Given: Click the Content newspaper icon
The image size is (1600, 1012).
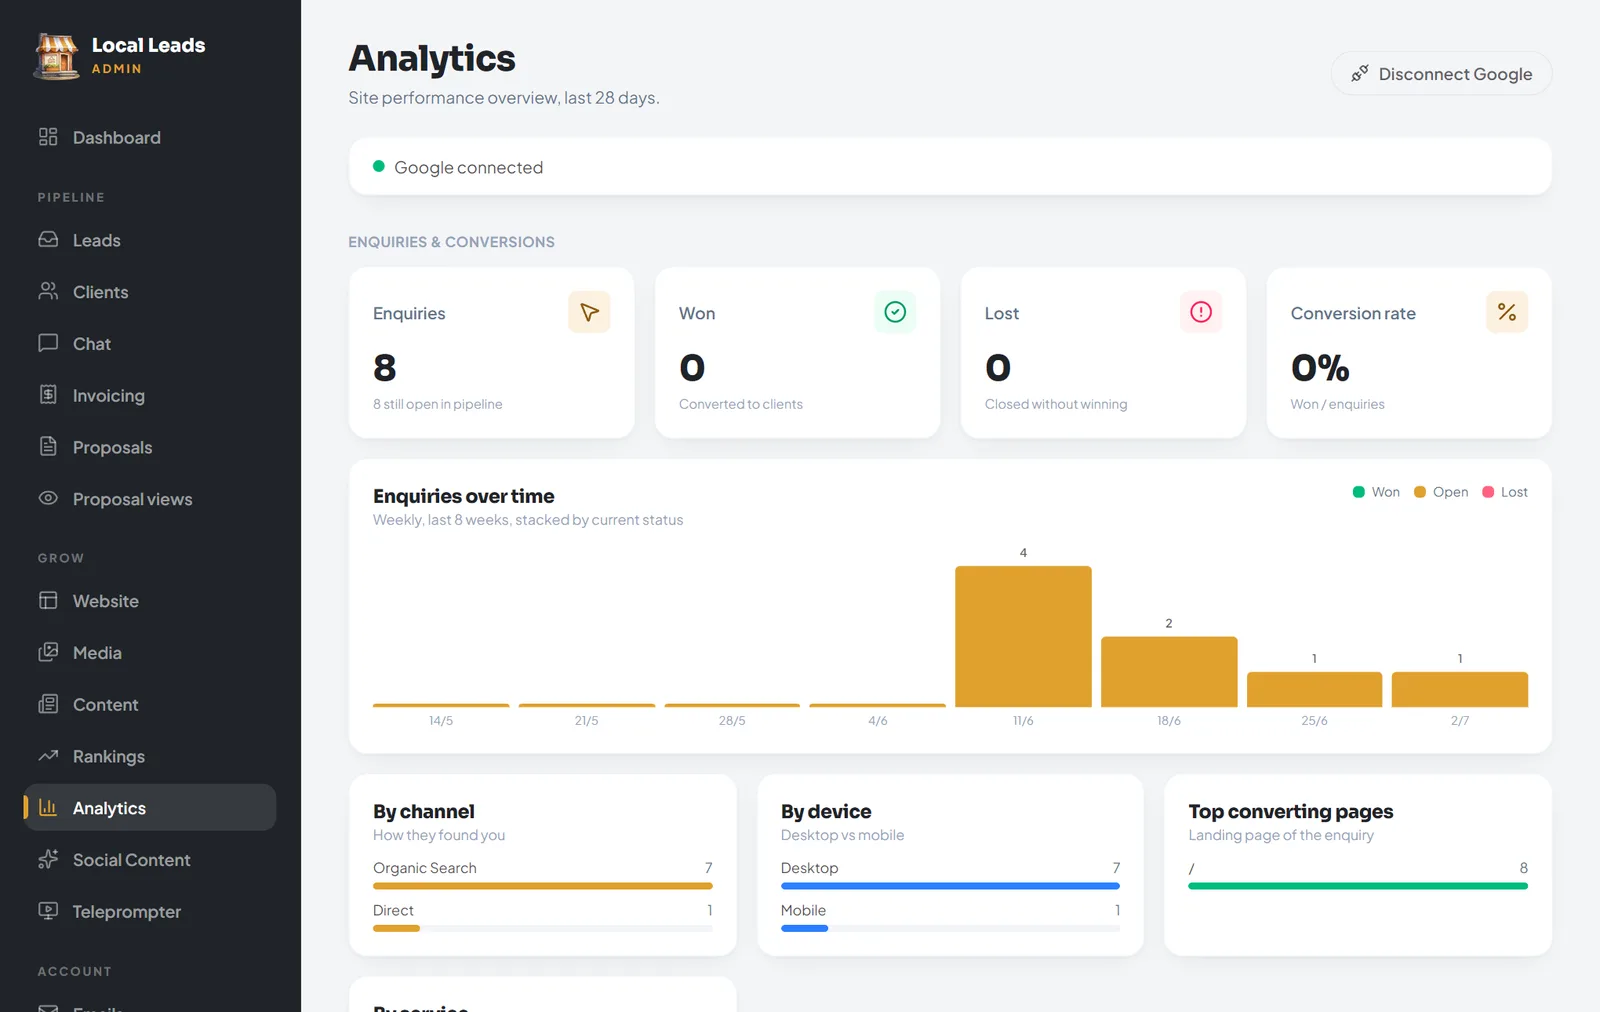Looking at the screenshot, I should click(48, 704).
